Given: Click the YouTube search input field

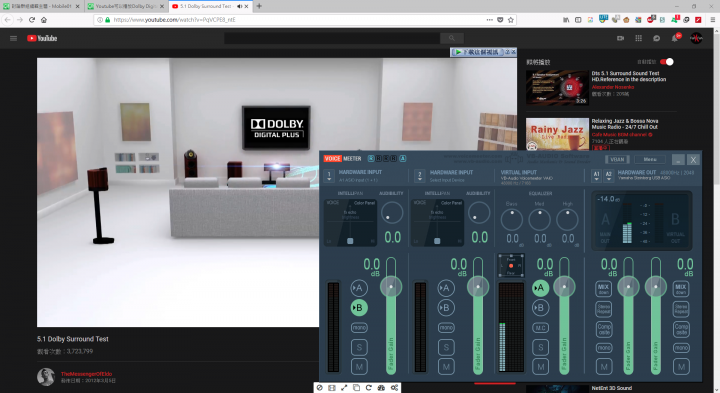Looking at the screenshot, I should [332, 38].
